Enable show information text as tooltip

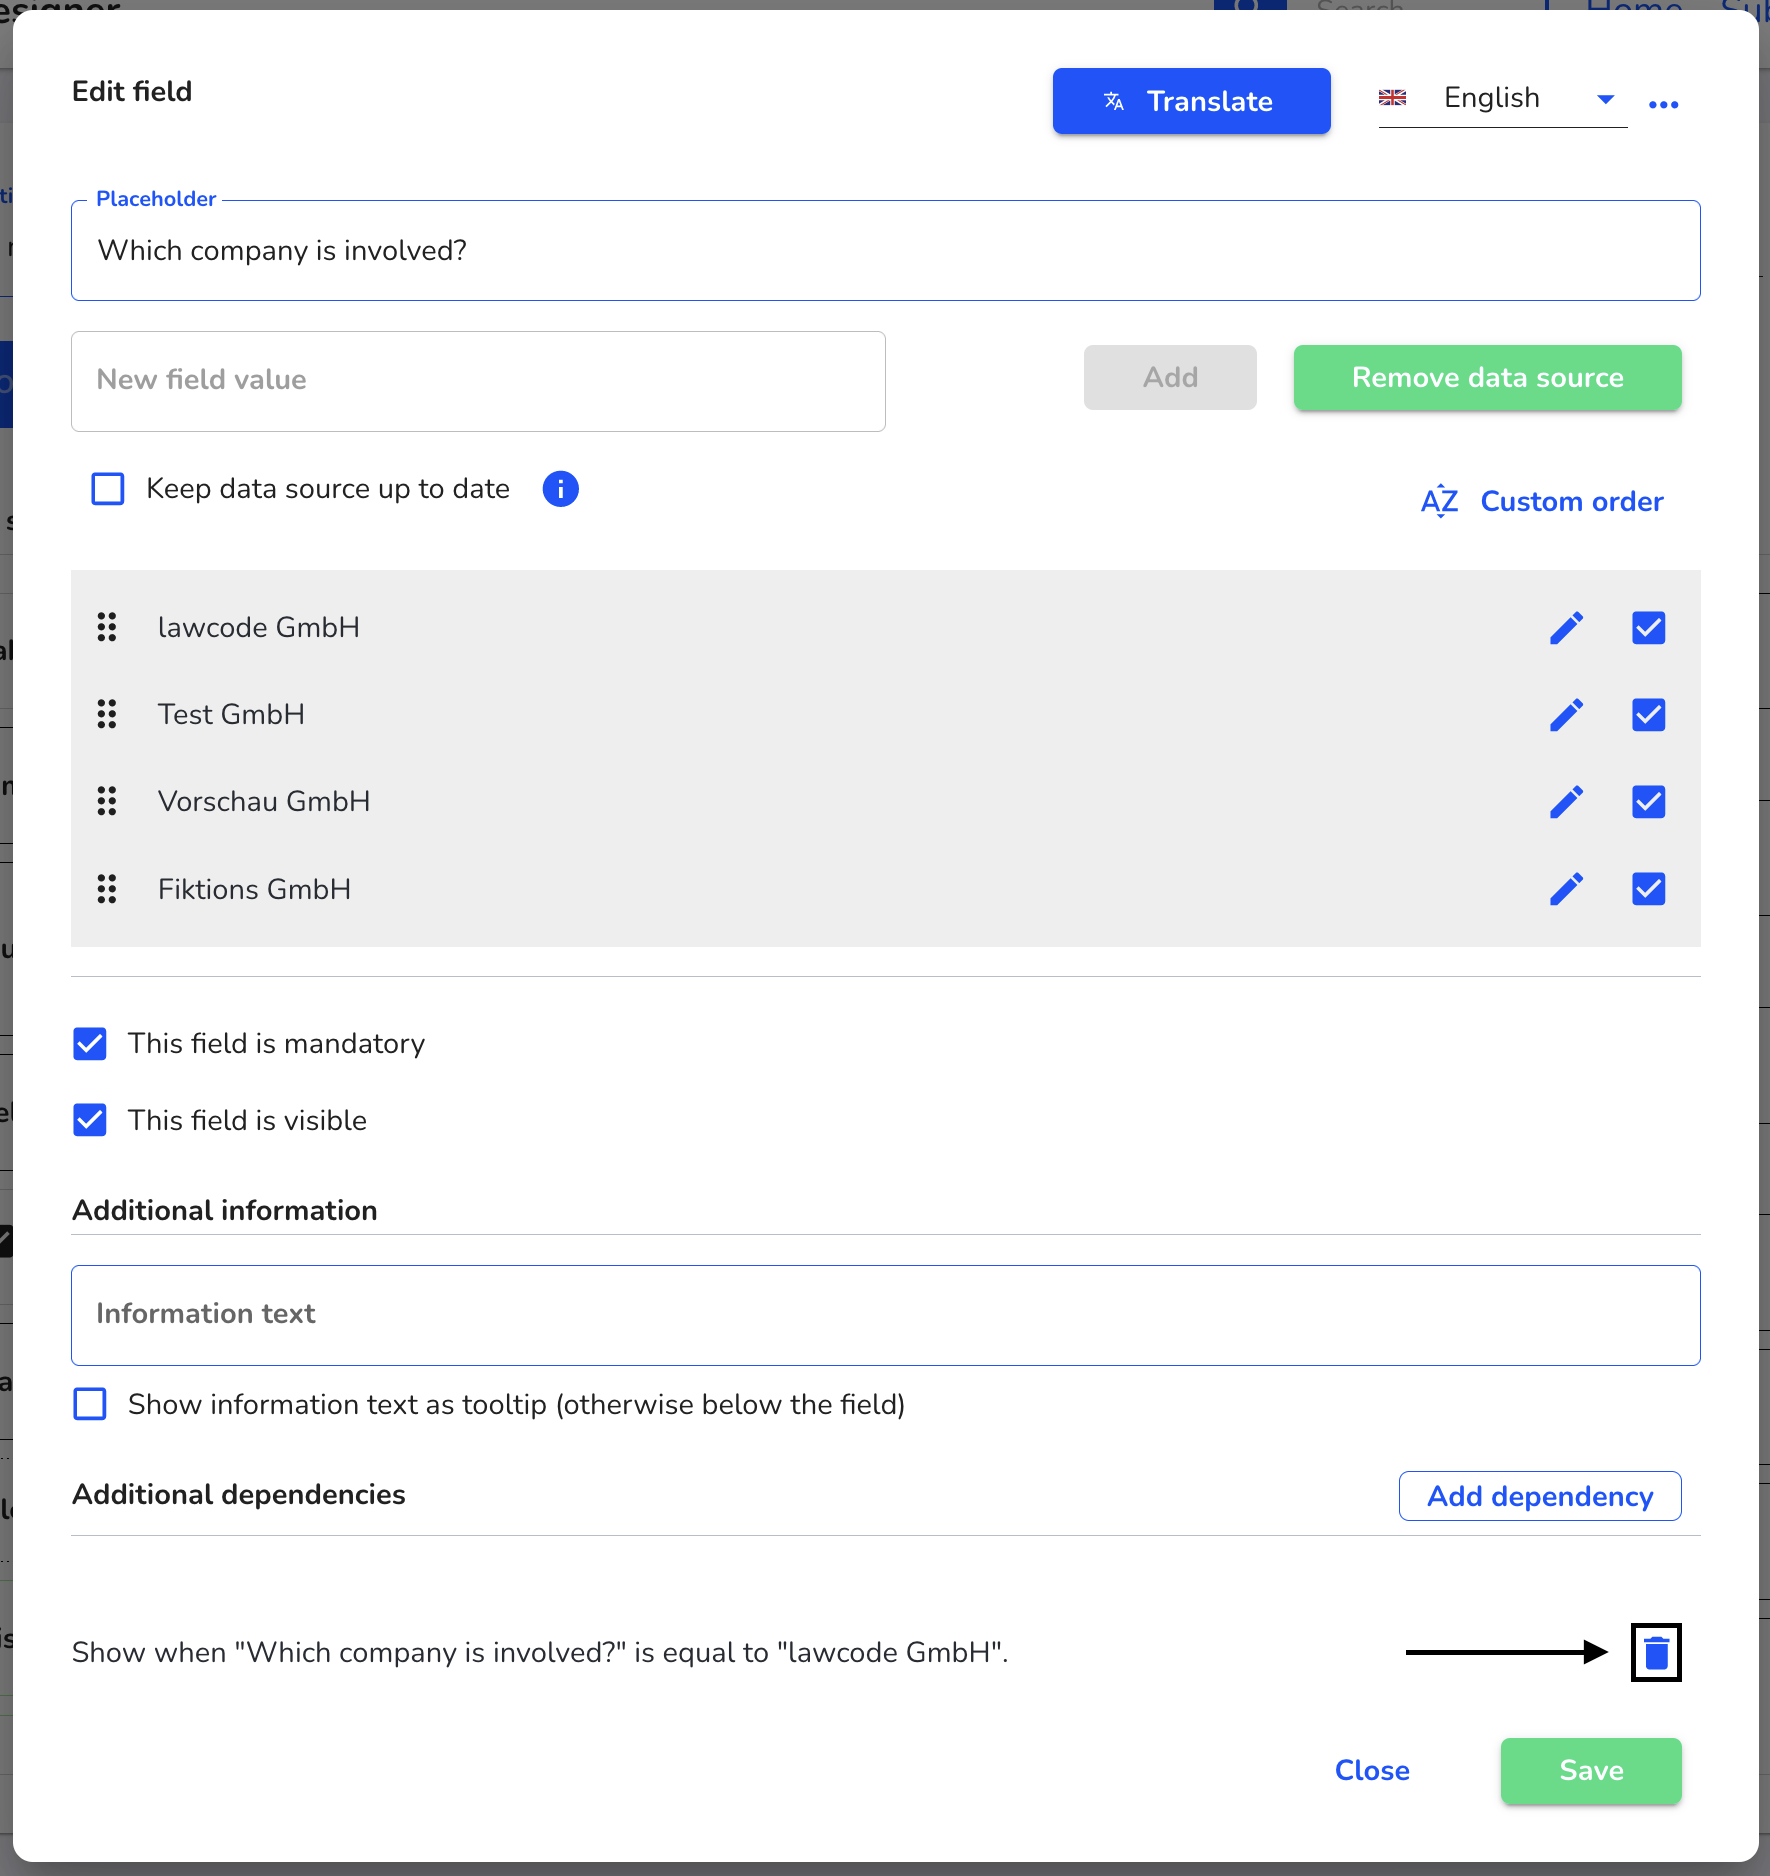[x=90, y=1404]
